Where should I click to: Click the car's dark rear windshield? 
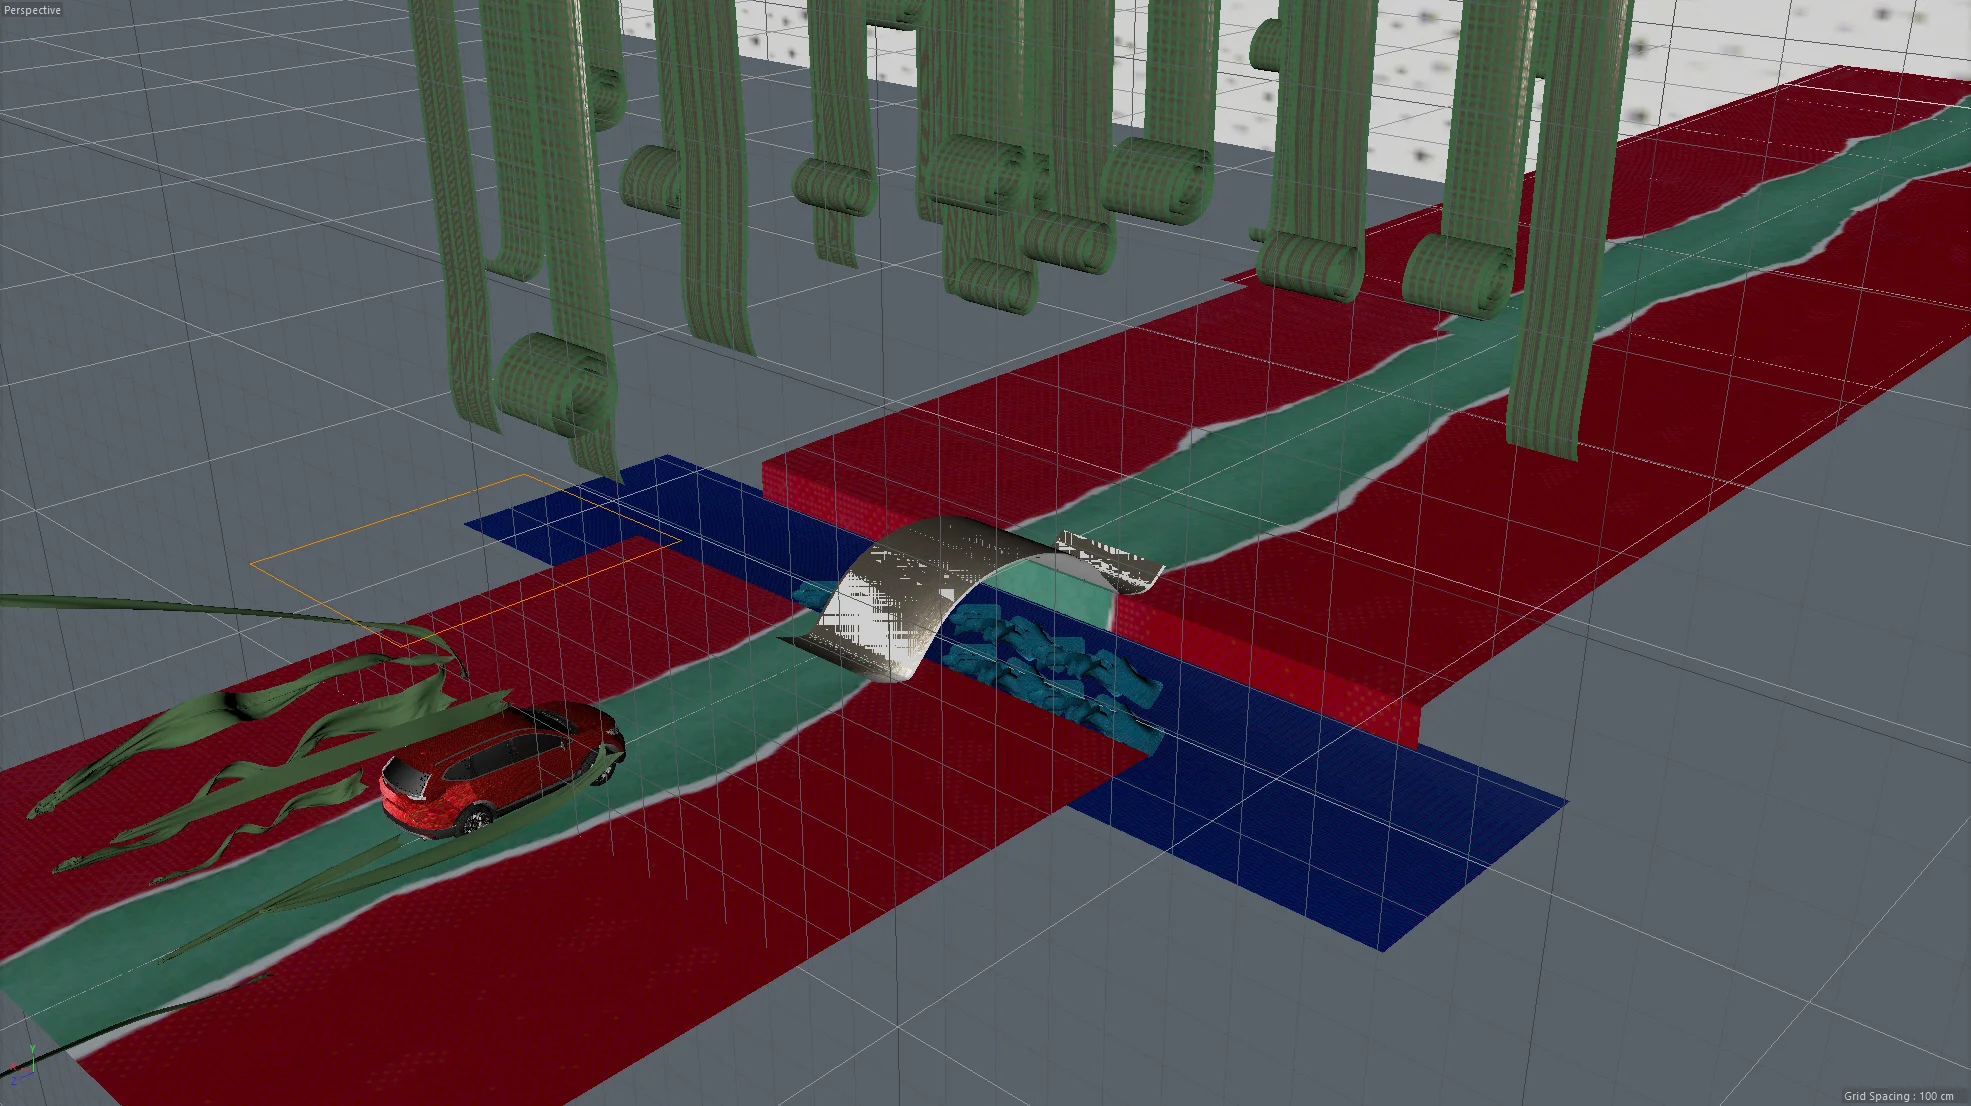407,778
